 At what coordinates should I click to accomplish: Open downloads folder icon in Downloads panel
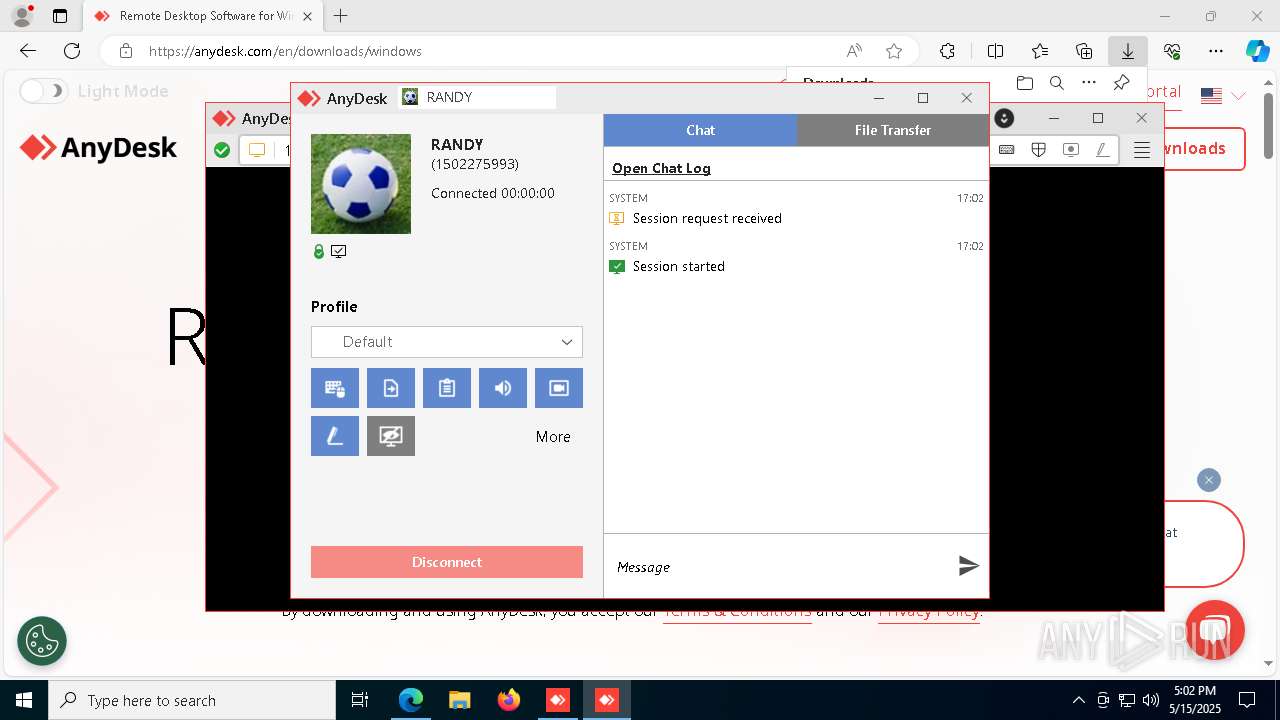(1024, 83)
